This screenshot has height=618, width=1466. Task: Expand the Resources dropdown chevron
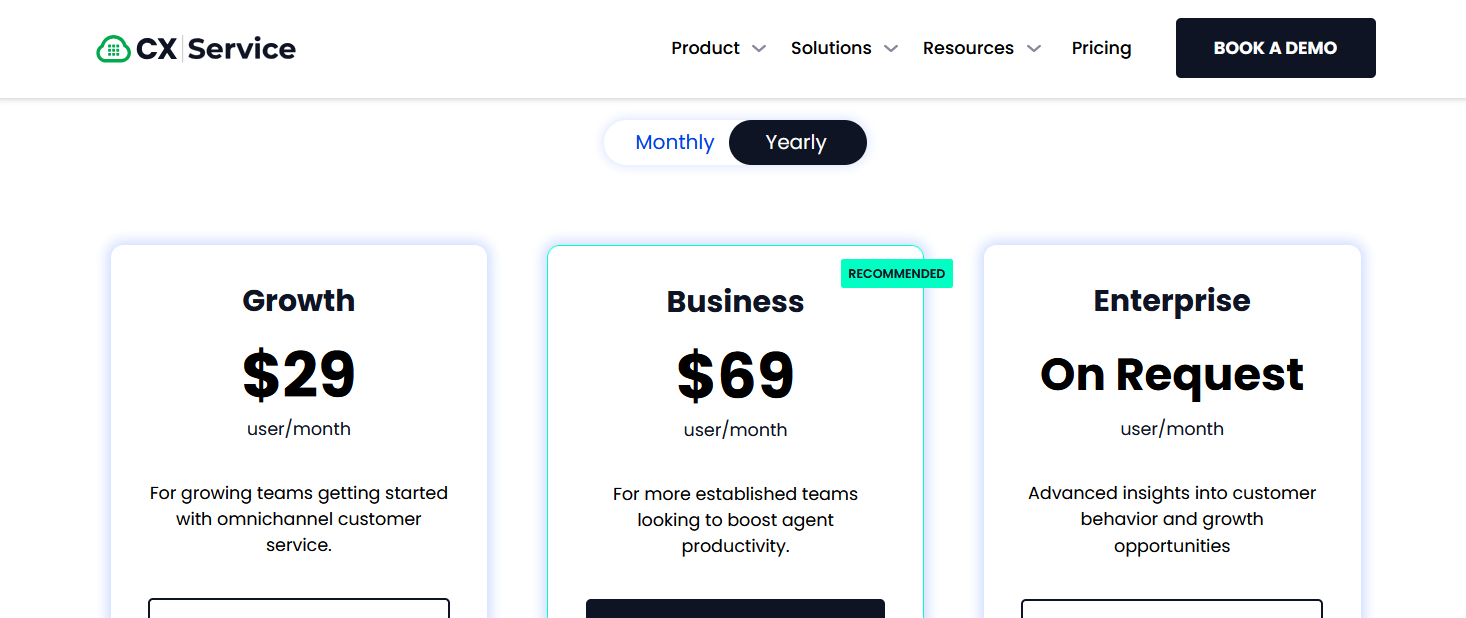pyautogui.click(x=1034, y=49)
